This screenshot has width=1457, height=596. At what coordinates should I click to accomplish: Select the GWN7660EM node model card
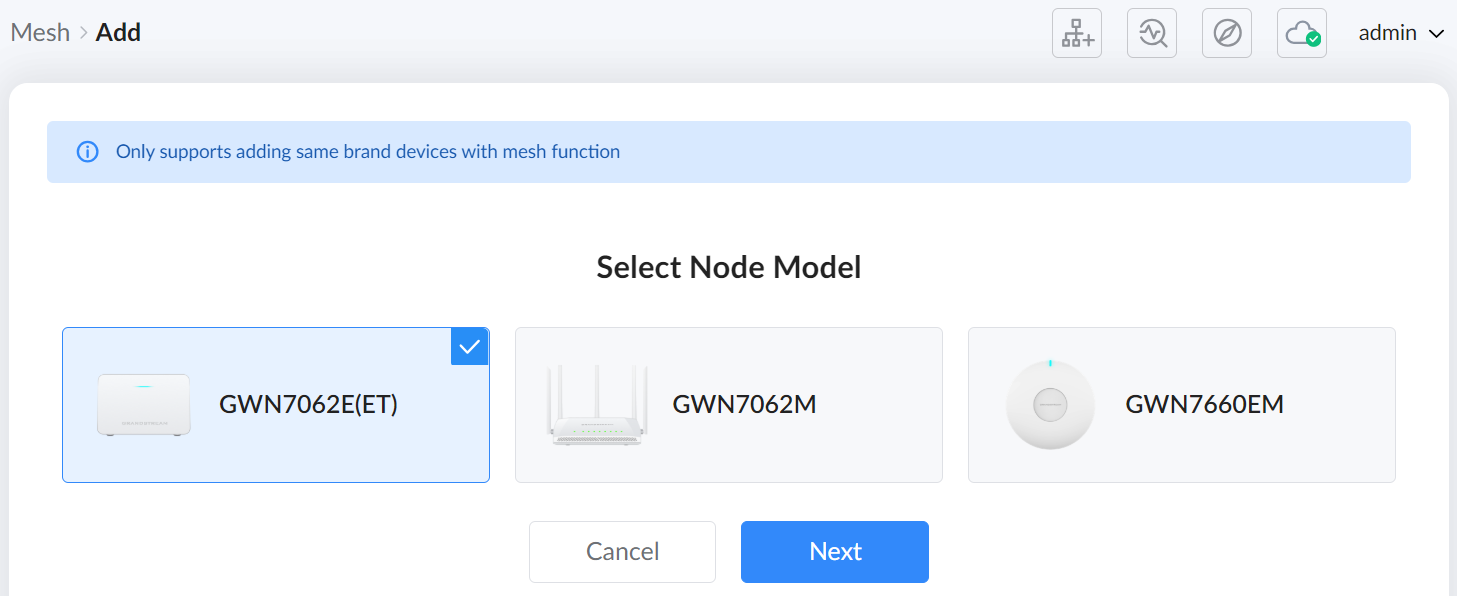coord(1182,405)
